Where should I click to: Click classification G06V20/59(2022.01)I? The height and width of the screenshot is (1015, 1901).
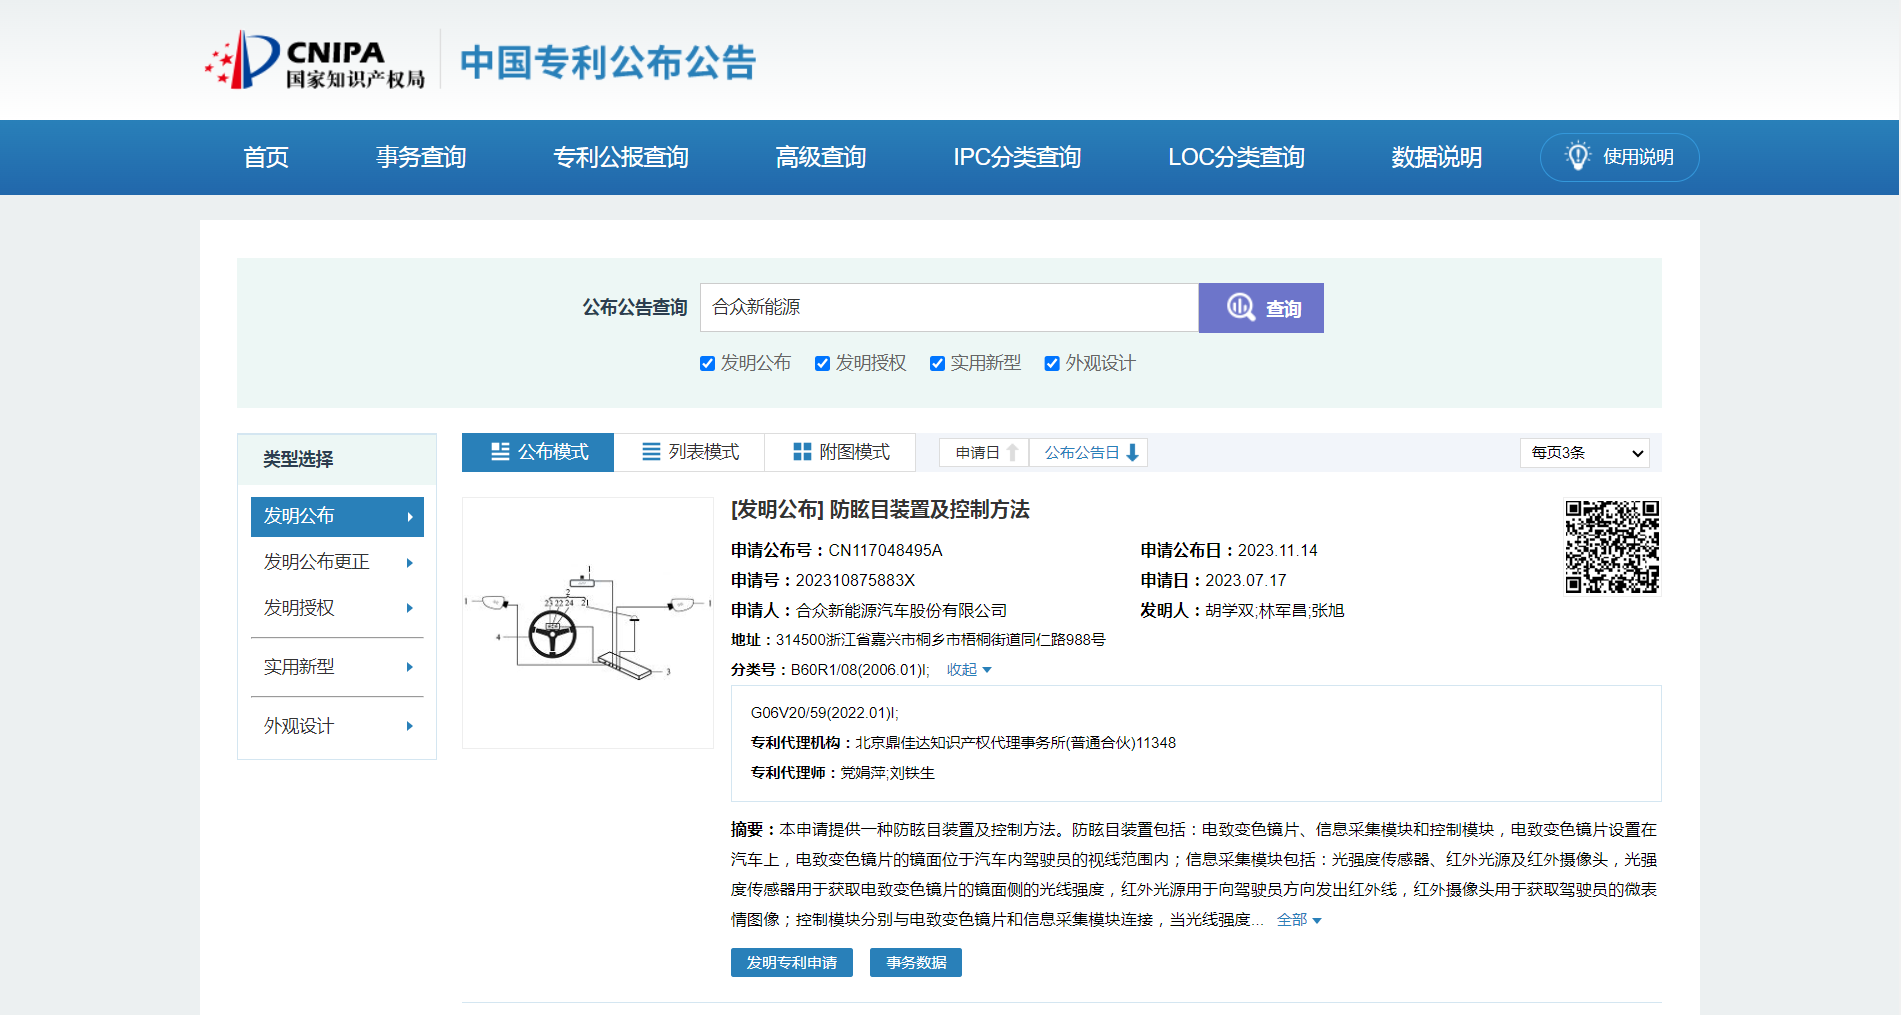pyautogui.click(x=825, y=713)
